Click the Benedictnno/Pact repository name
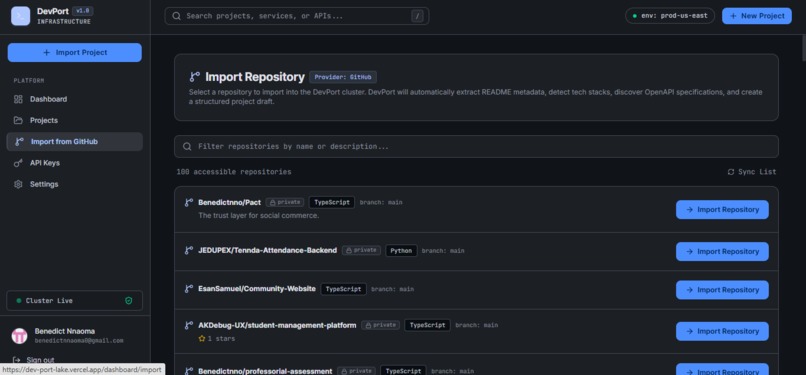This screenshot has height=375, width=806. click(x=229, y=202)
